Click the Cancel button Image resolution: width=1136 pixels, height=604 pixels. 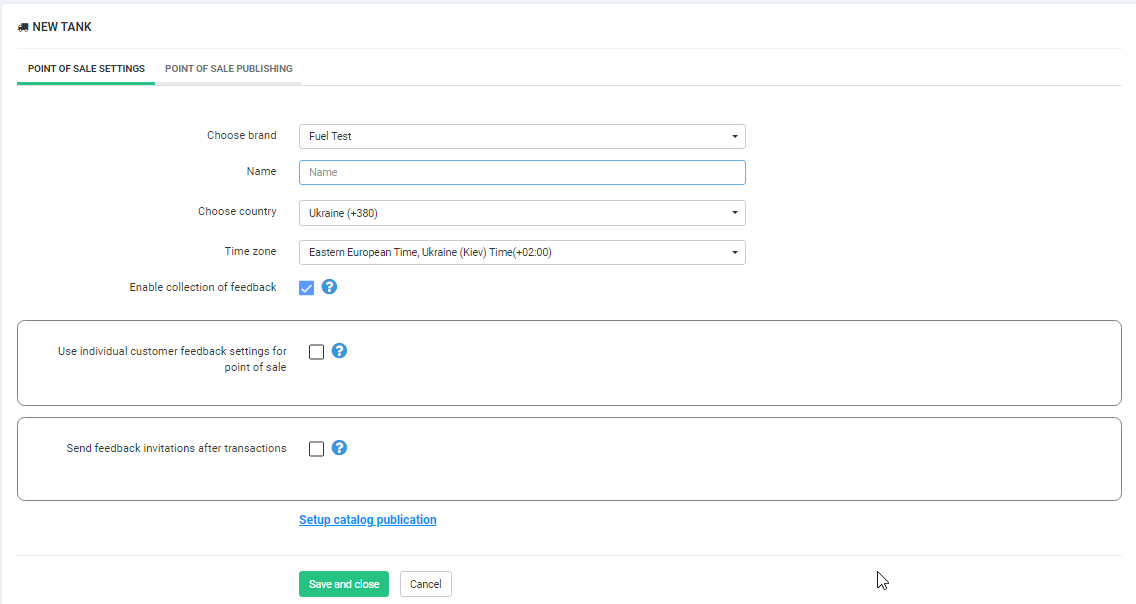(425, 584)
